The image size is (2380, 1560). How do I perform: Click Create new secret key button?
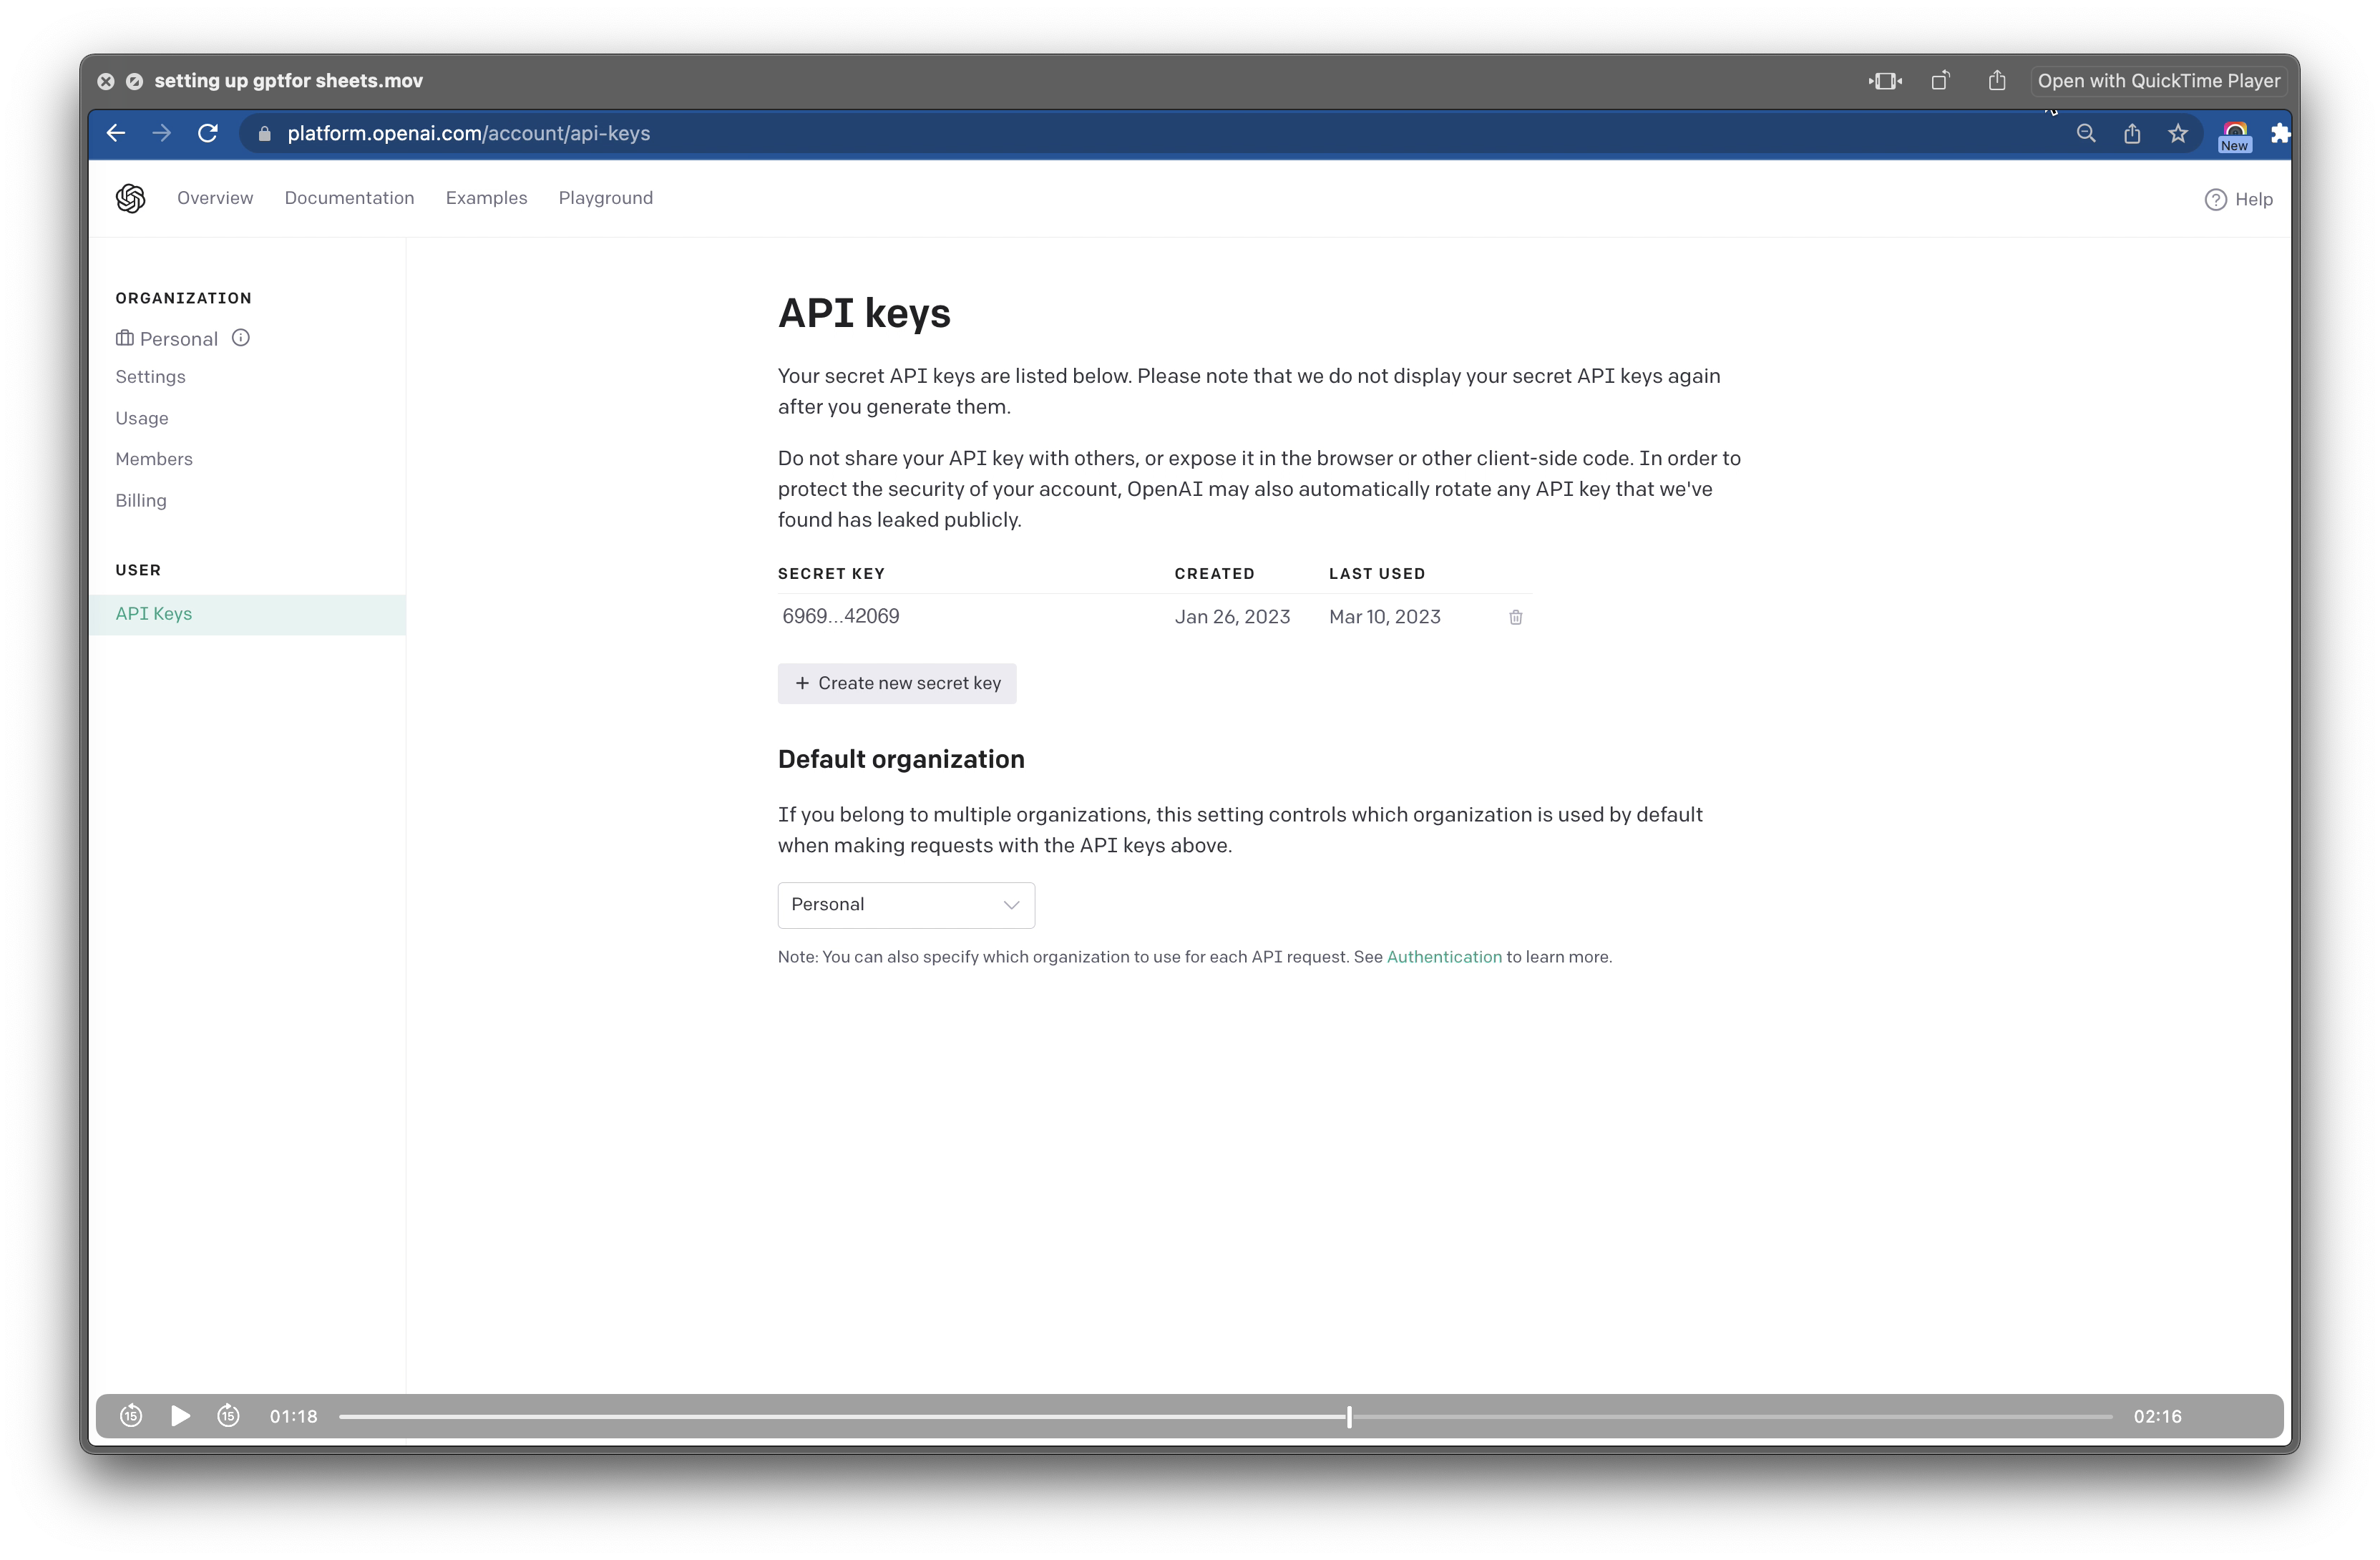tap(897, 683)
